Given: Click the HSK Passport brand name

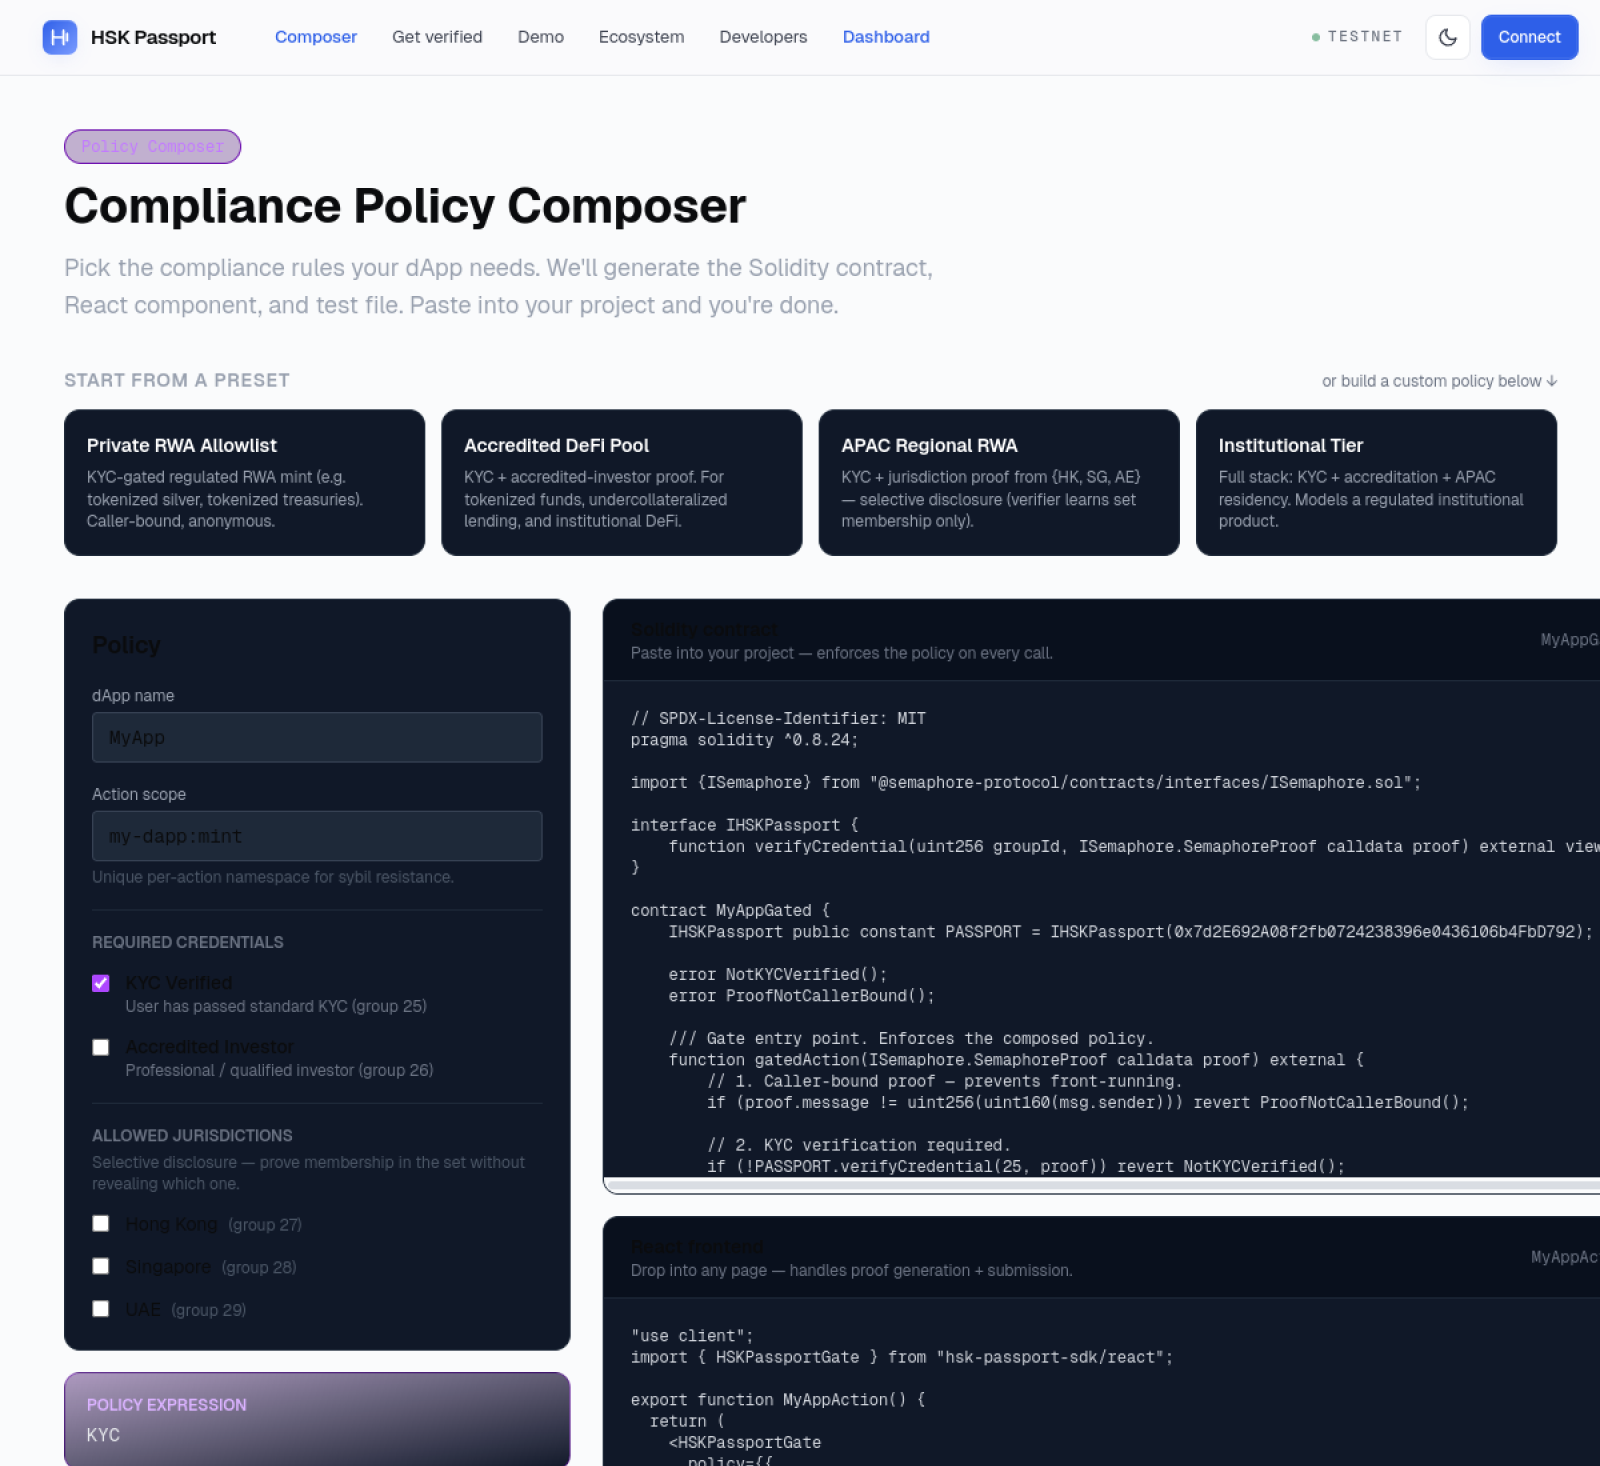Looking at the screenshot, I should [153, 37].
